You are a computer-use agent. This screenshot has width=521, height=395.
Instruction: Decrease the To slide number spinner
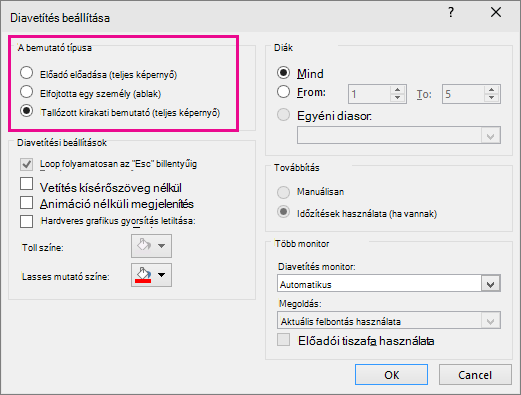pyautogui.click(x=492, y=98)
